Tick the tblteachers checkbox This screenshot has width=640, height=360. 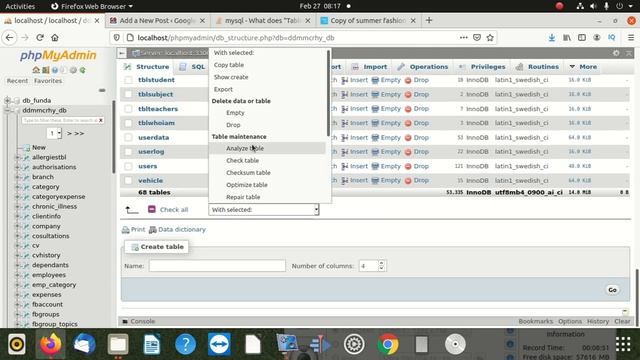click(129, 109)
